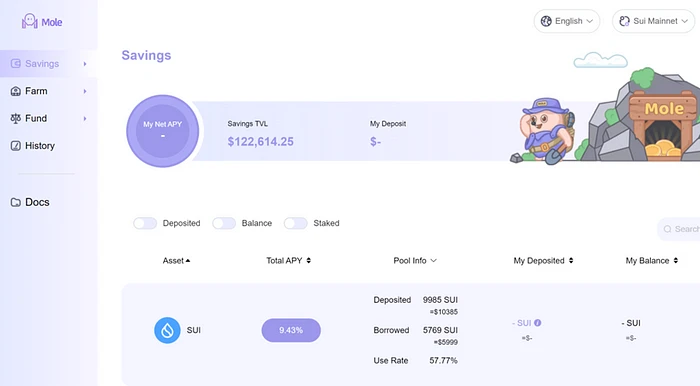Expand the Pool Info column dropdown
The height and width of the screenshot is (386, 700).
pos(415,261)
